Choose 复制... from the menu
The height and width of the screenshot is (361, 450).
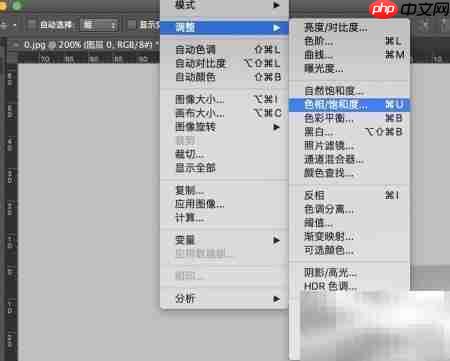(224, 190)
